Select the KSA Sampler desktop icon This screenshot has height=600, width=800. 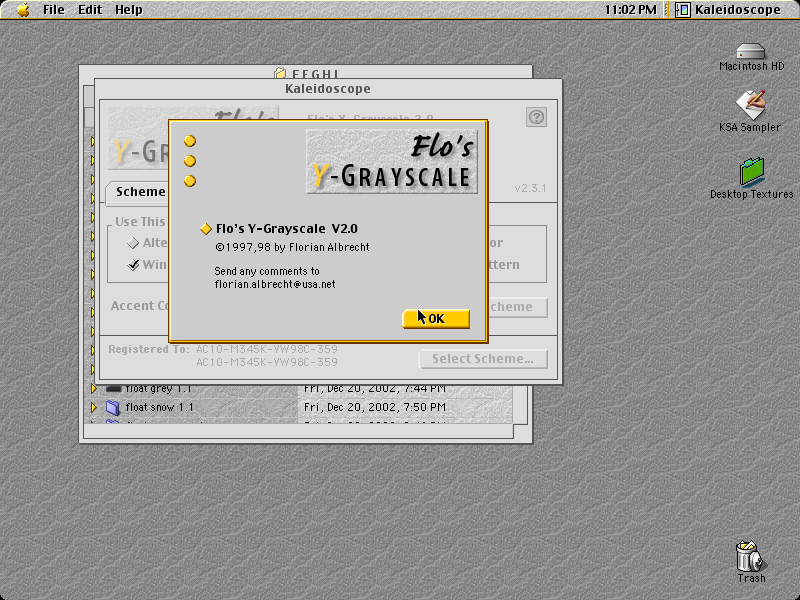click(x=751, y=105)
